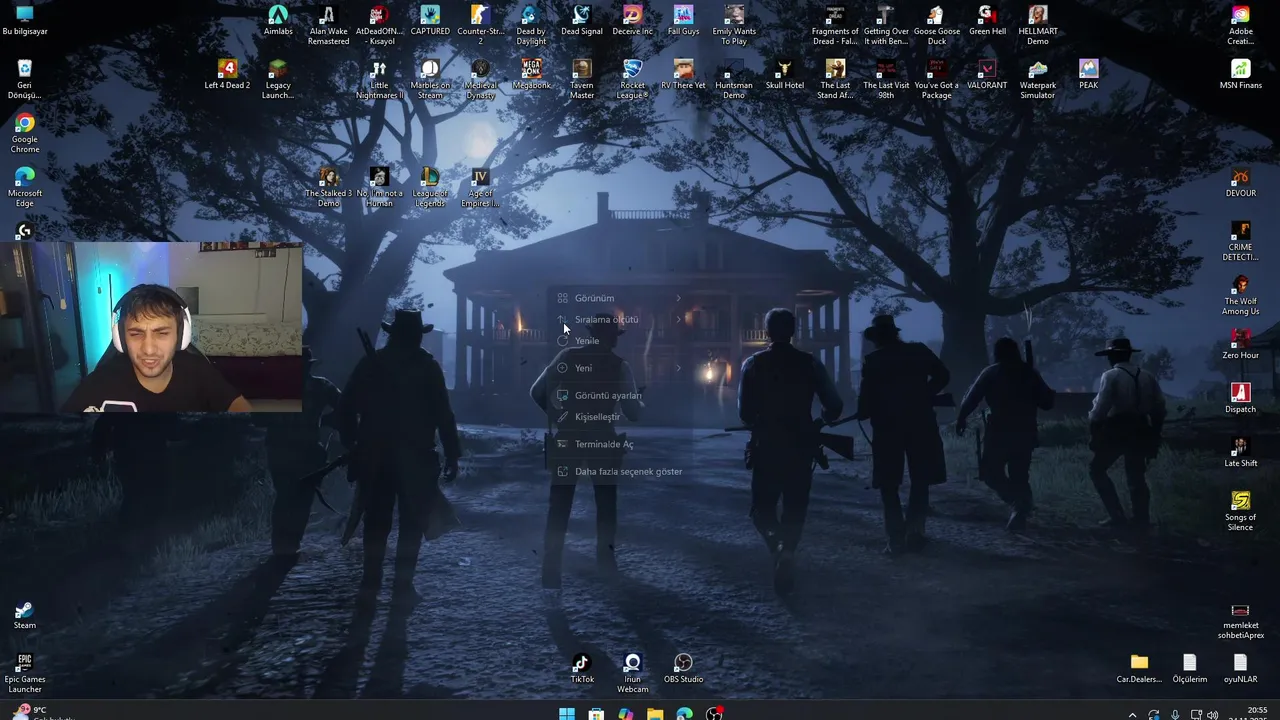Select Emily Wants To Play icon

734,25
